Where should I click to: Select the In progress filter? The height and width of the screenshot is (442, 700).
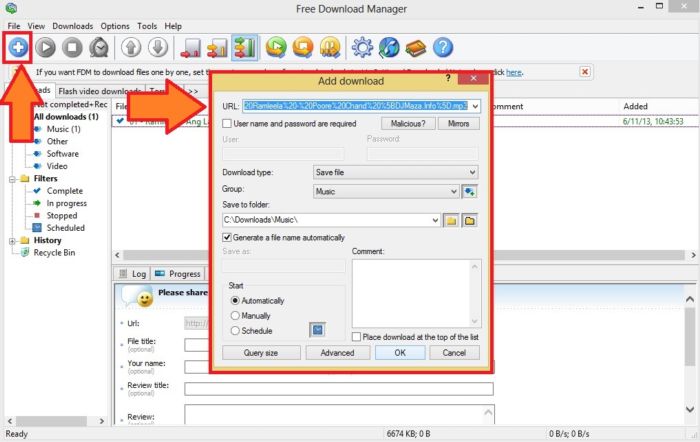[67, 203]
